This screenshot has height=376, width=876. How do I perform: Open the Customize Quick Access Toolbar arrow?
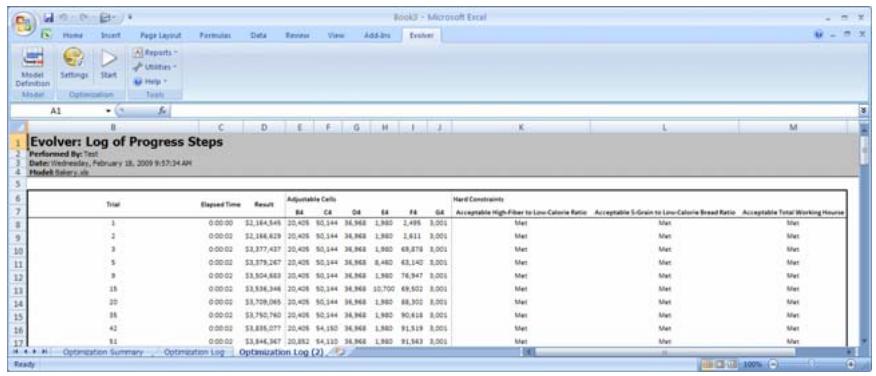[130, 17]
